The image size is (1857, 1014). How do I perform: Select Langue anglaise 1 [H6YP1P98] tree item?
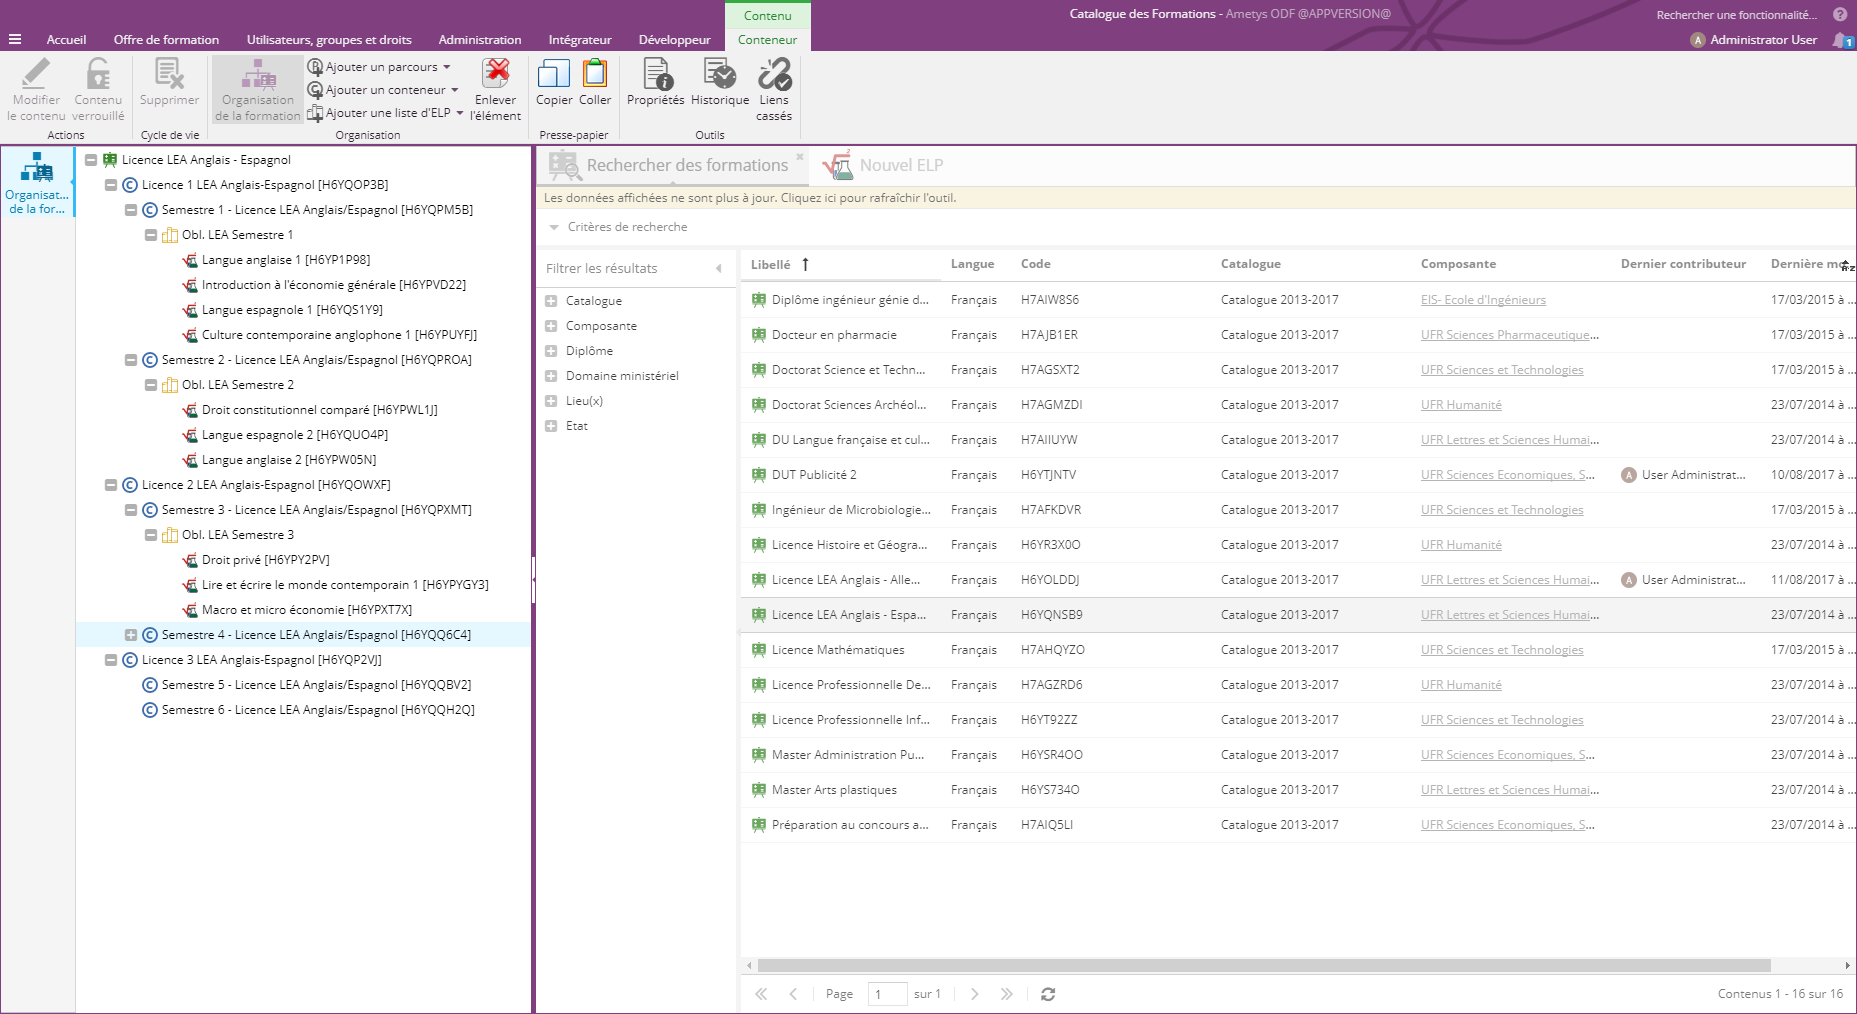(286, 260)
